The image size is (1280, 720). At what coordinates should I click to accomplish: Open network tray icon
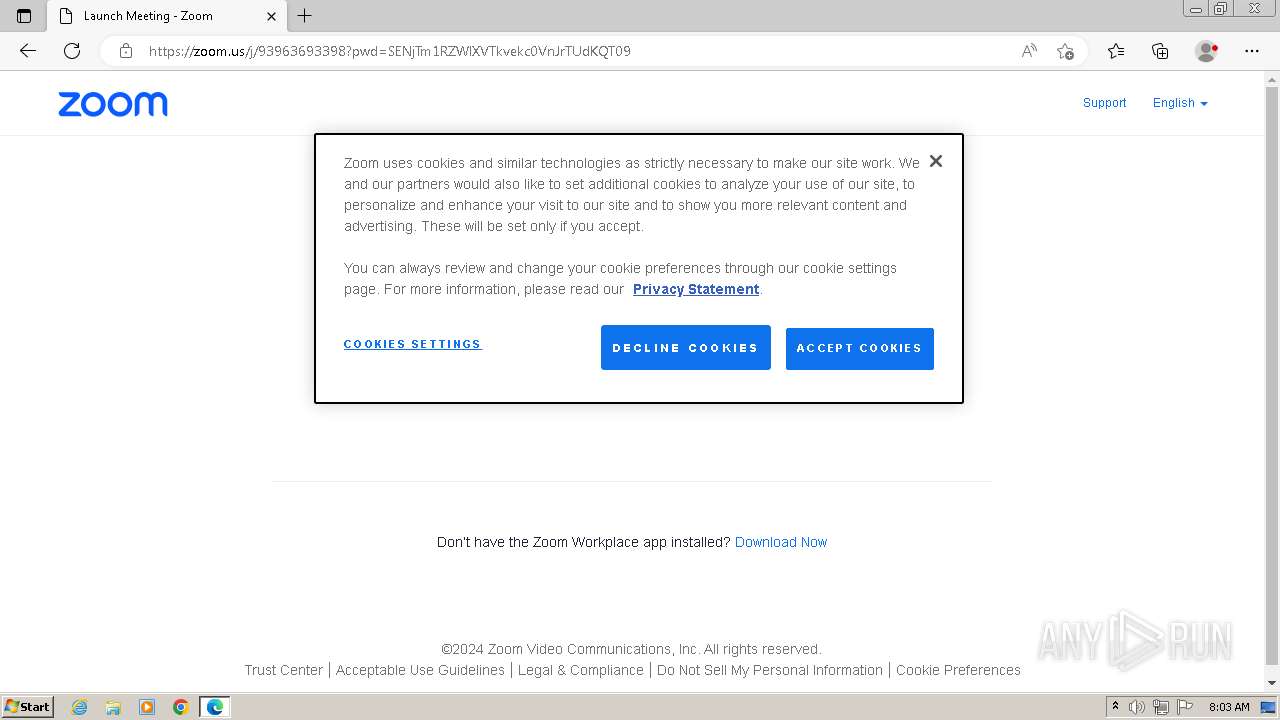click(1161, 707)
